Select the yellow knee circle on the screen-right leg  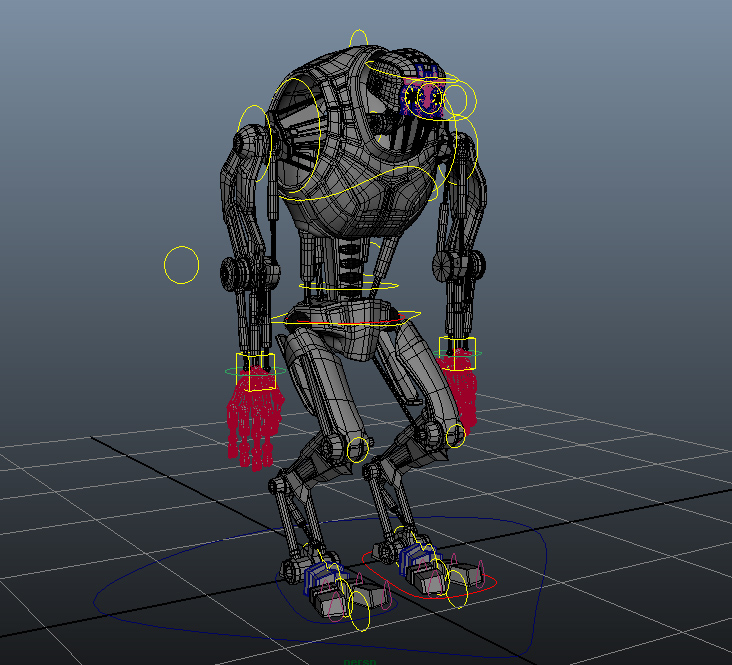pos(456,436)
